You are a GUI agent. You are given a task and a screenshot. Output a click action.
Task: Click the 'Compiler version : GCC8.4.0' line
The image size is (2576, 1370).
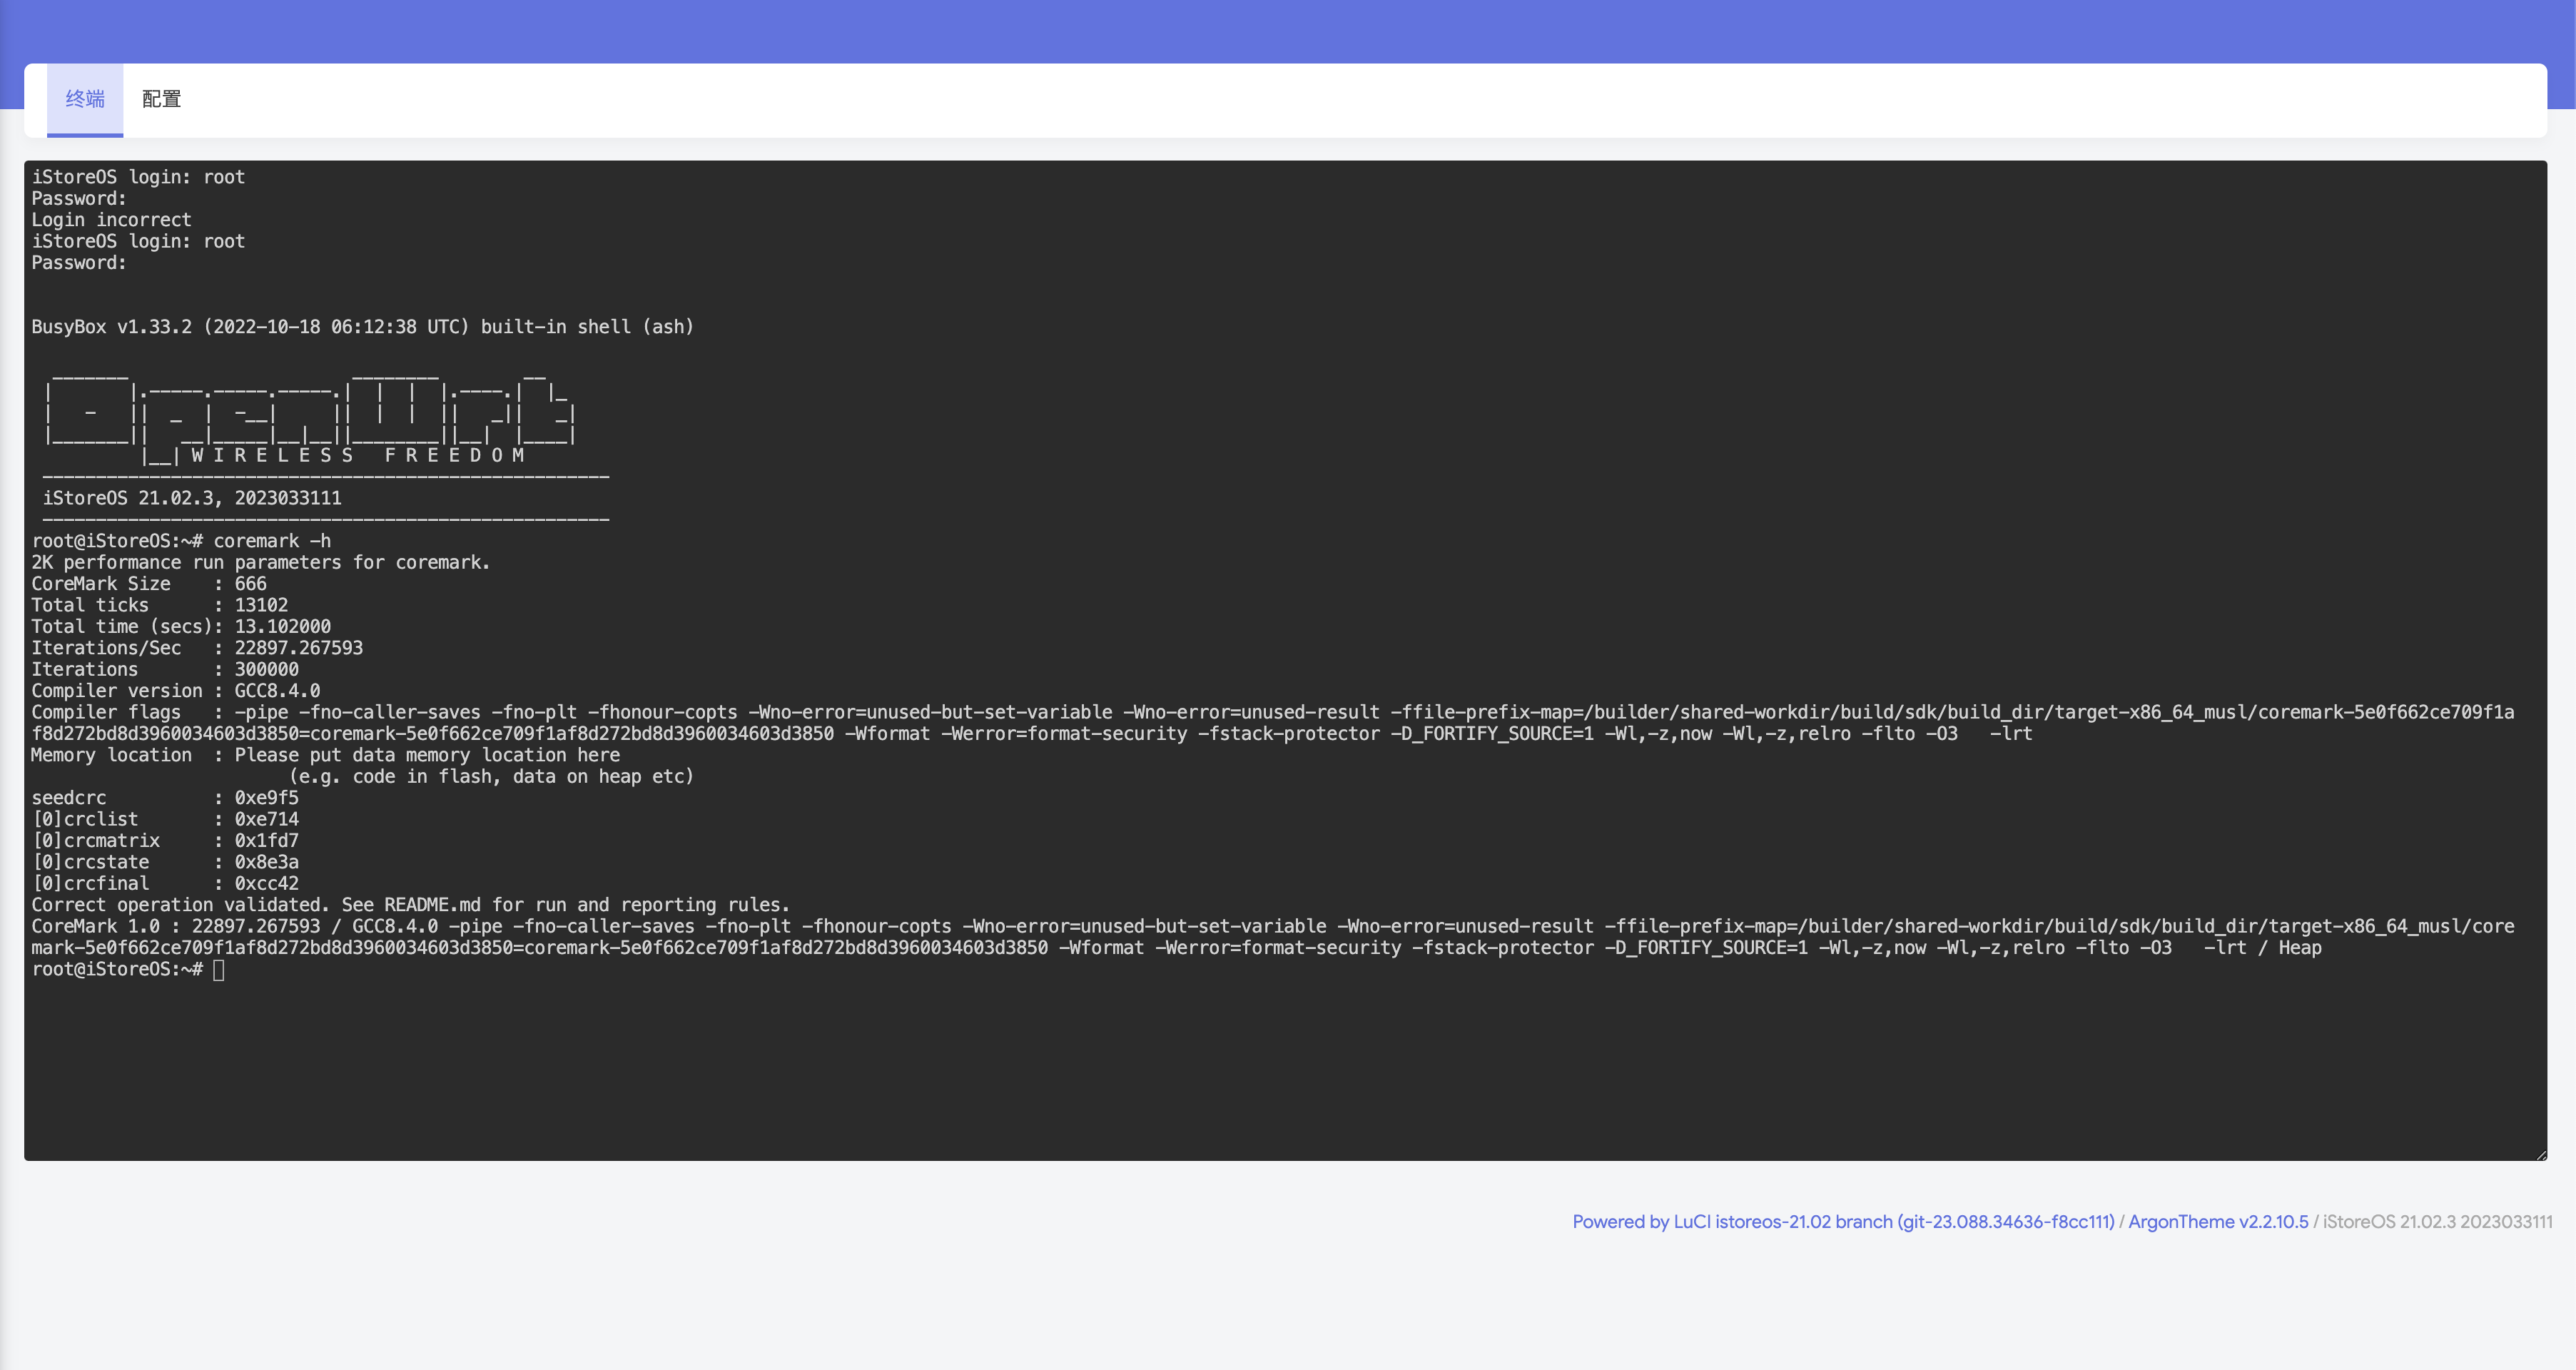(x=176, y=691)
